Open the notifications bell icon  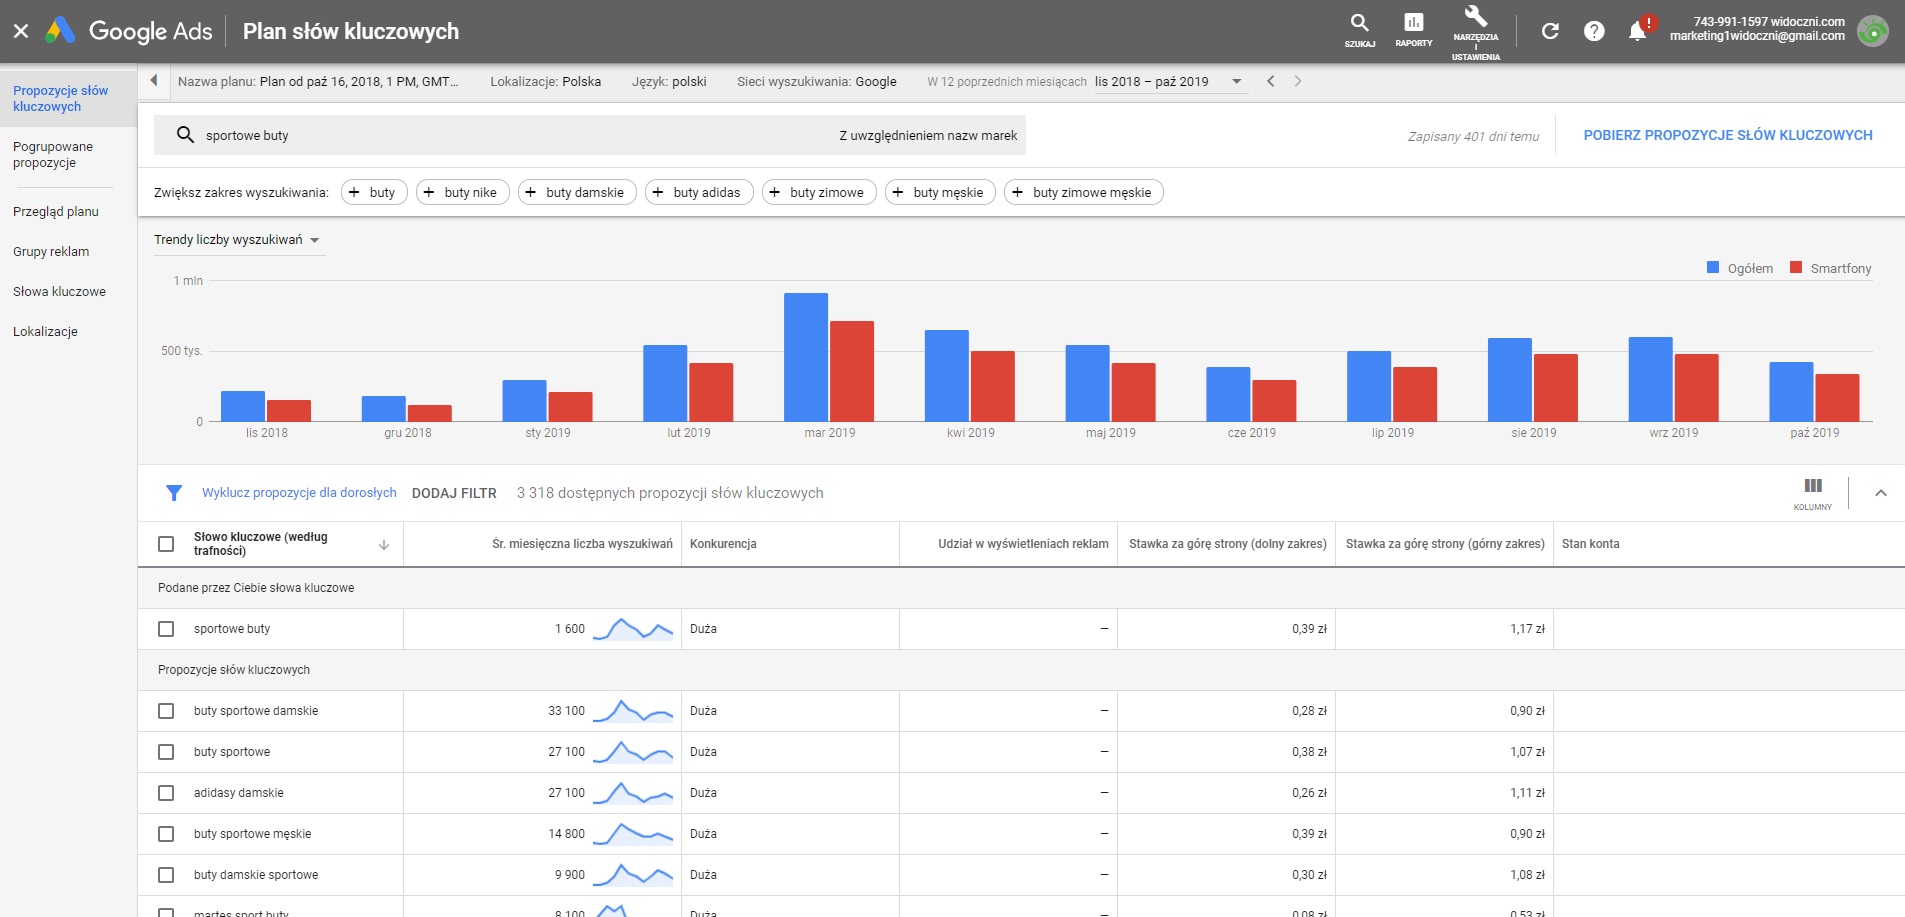click(1637, 31)
